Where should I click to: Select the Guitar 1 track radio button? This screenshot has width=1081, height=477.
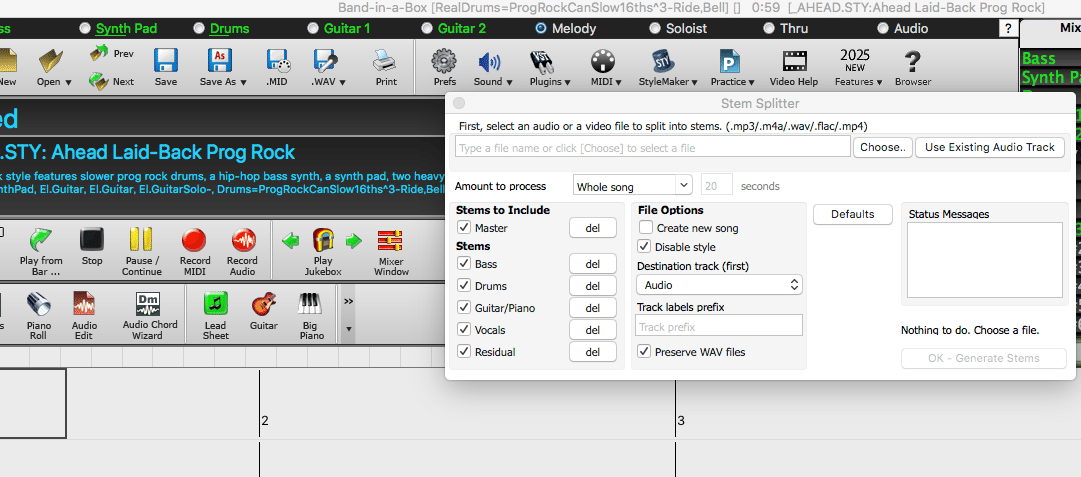coord(312,28)
